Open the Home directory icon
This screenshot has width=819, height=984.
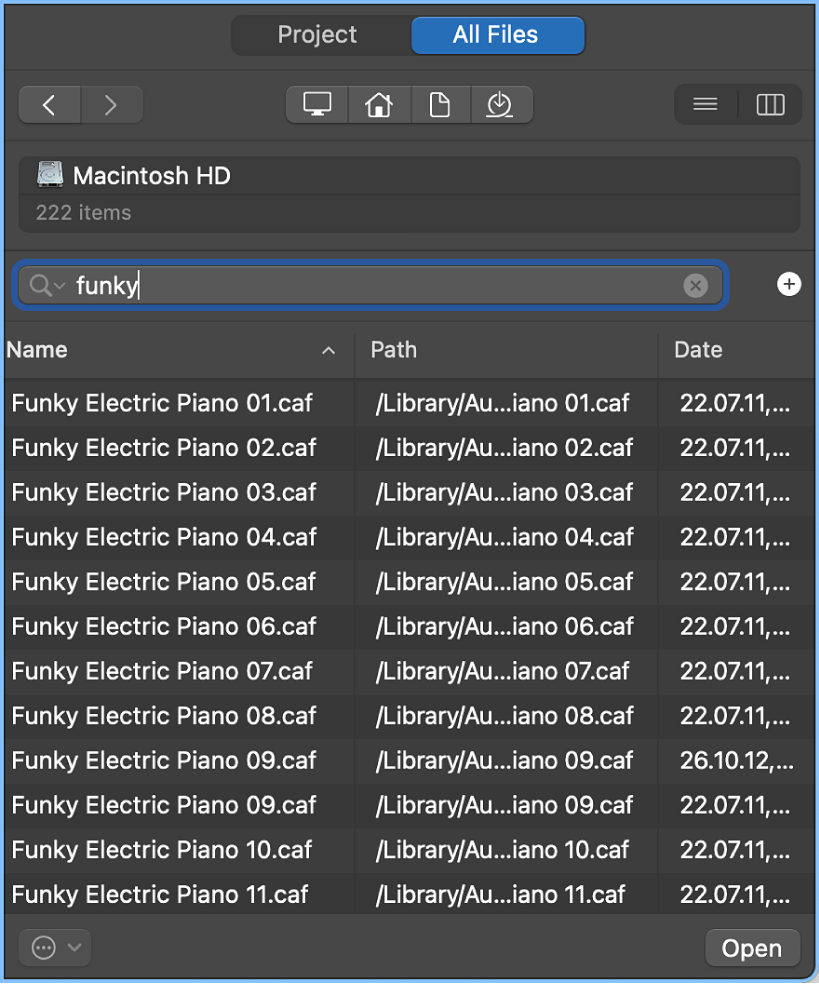coord(379,104)
